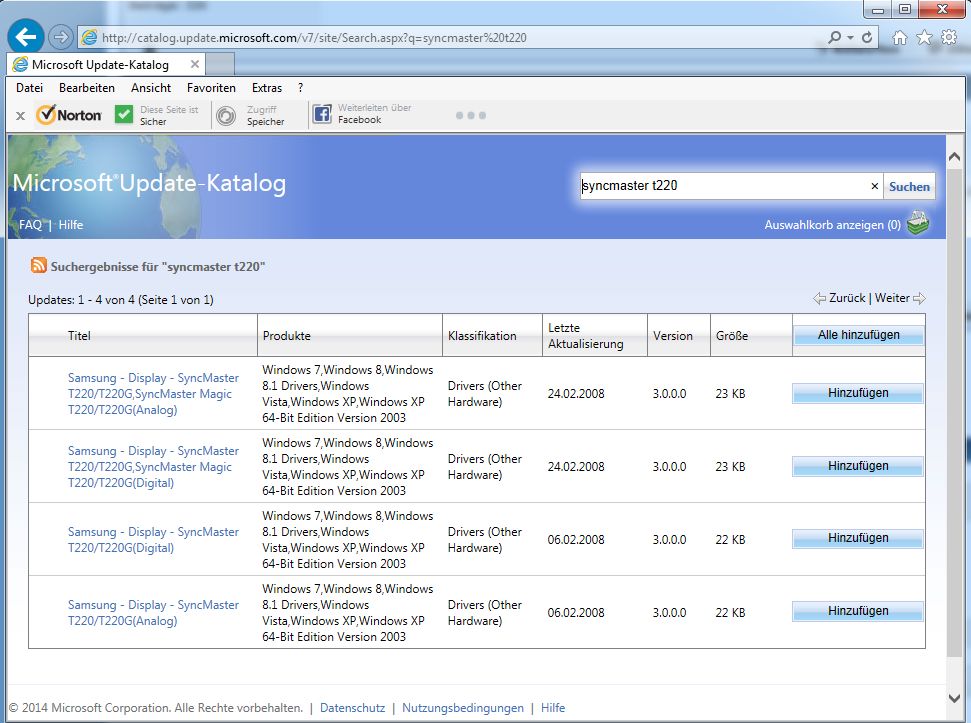971x723 pixels.
Task: Sort by Letzte Aktualisierung column header
Action: coord(585,336)
